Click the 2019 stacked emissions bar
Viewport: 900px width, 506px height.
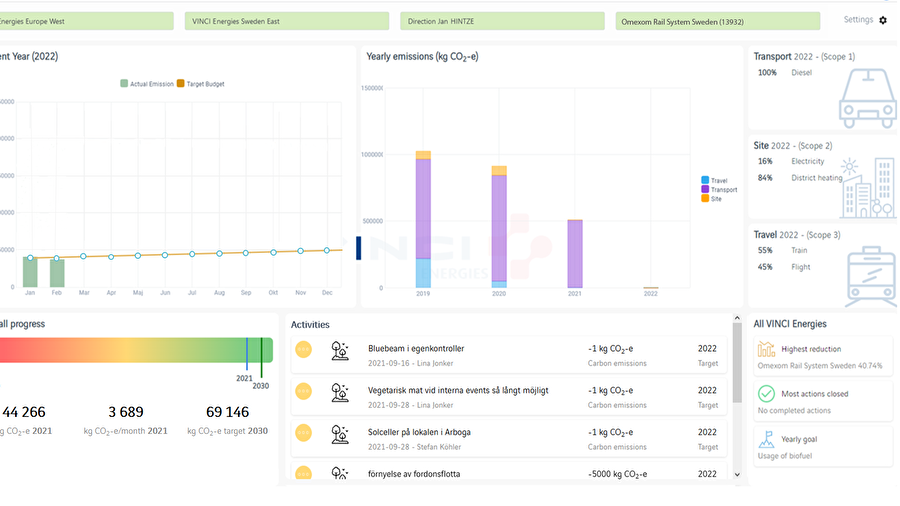[x=423, y=219]
